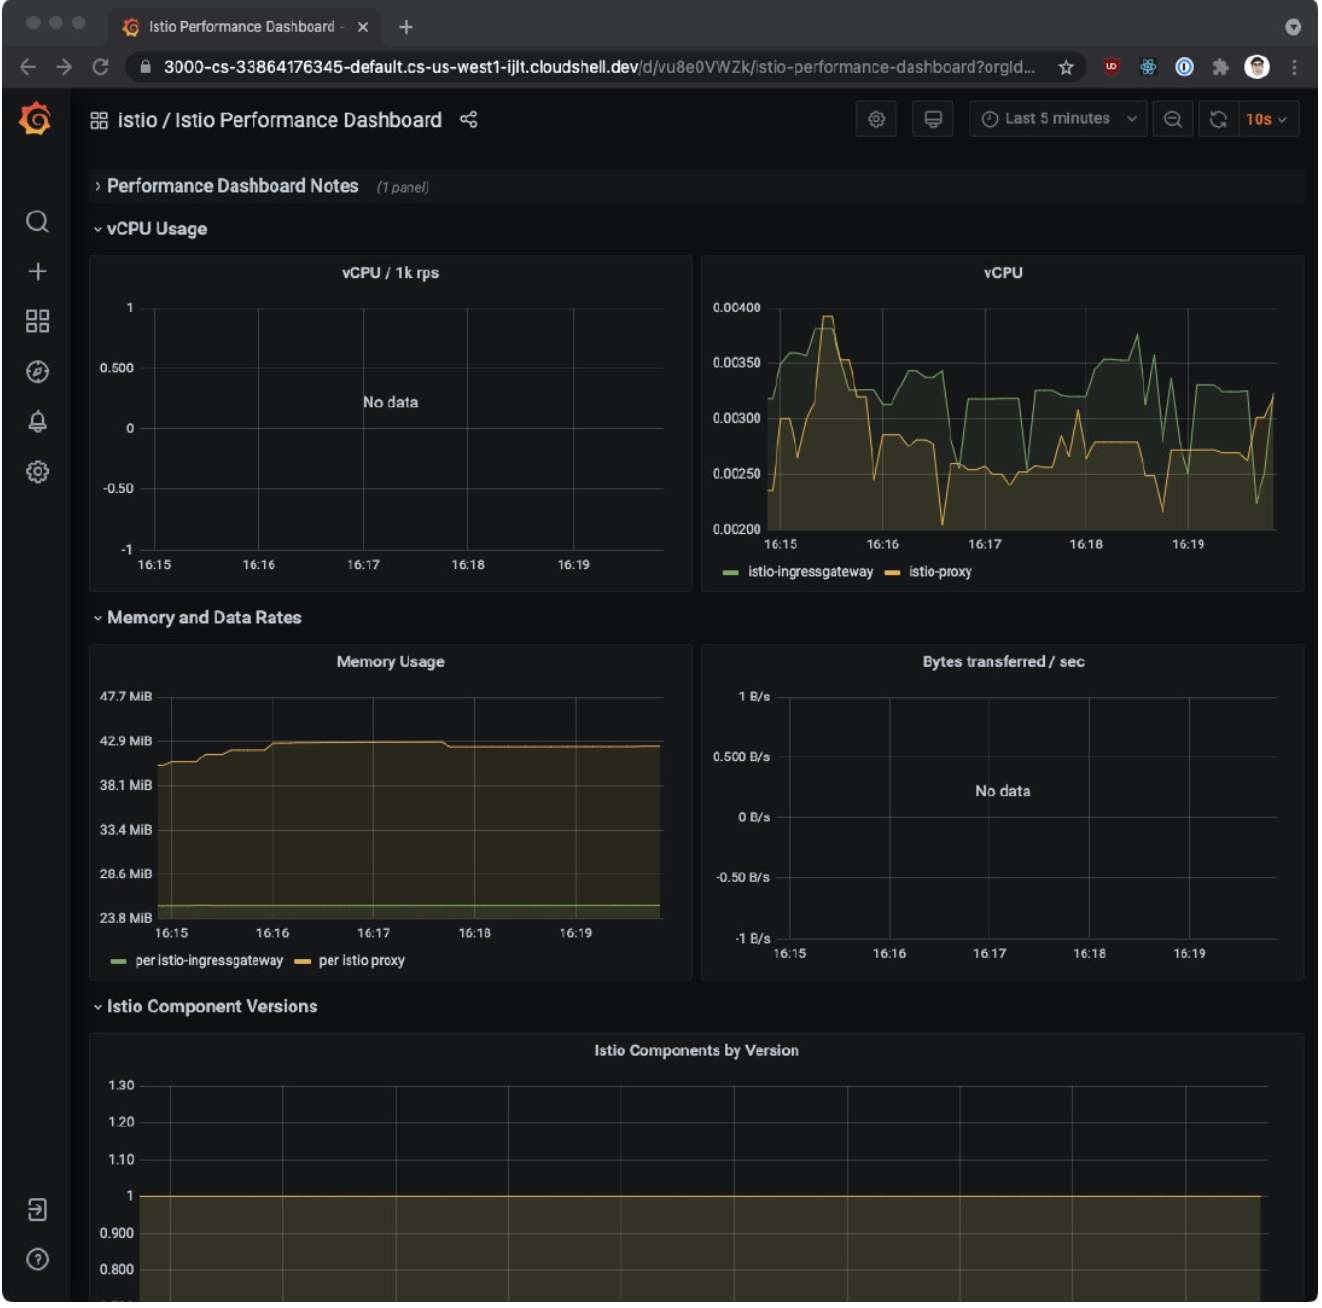Open the Chrome three-dot menu

pyautogui.click(x=1294, y=67)
